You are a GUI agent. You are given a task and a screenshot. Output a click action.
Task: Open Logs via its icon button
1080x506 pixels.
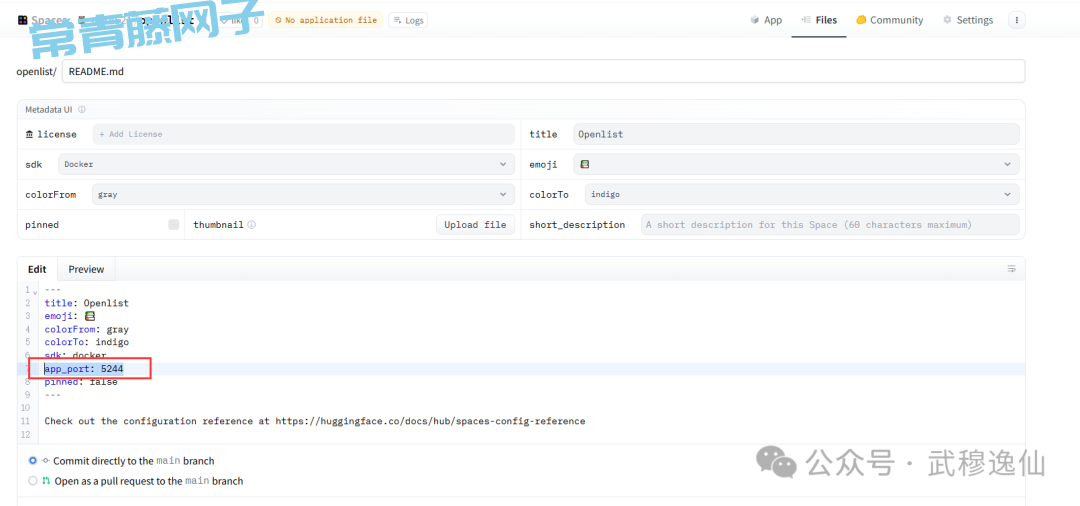click(407, 20)
